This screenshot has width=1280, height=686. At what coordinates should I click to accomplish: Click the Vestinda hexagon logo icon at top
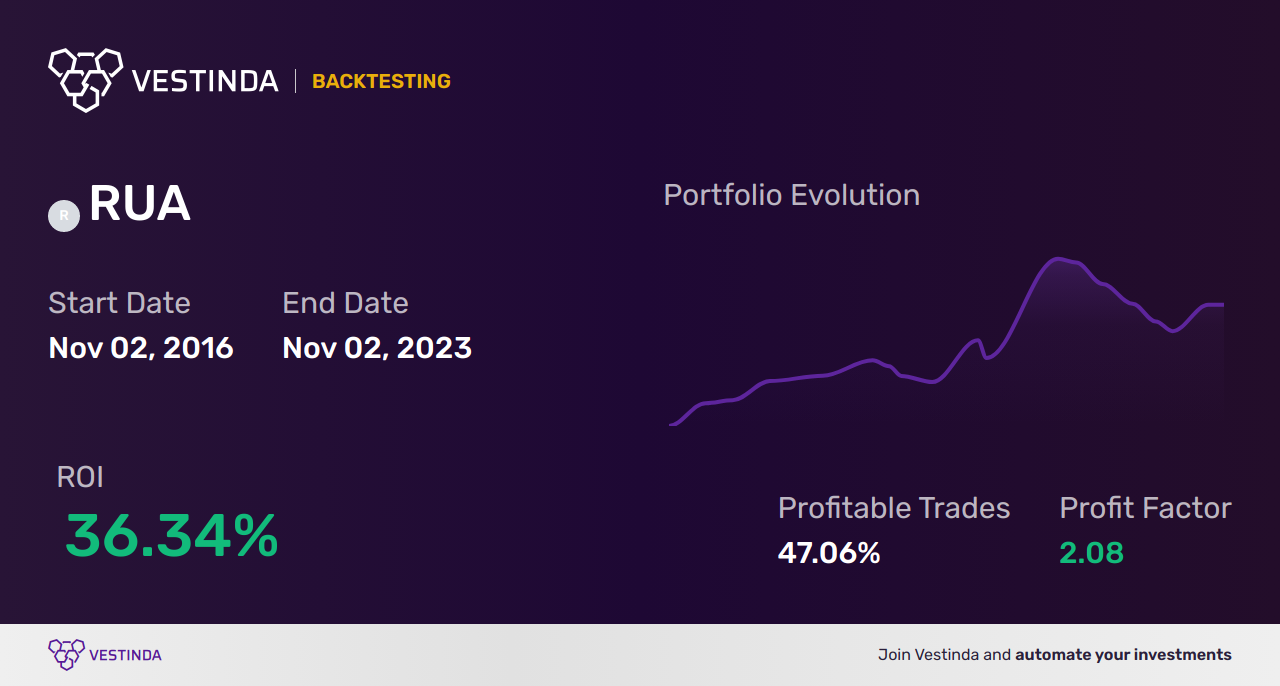point(85,78)
